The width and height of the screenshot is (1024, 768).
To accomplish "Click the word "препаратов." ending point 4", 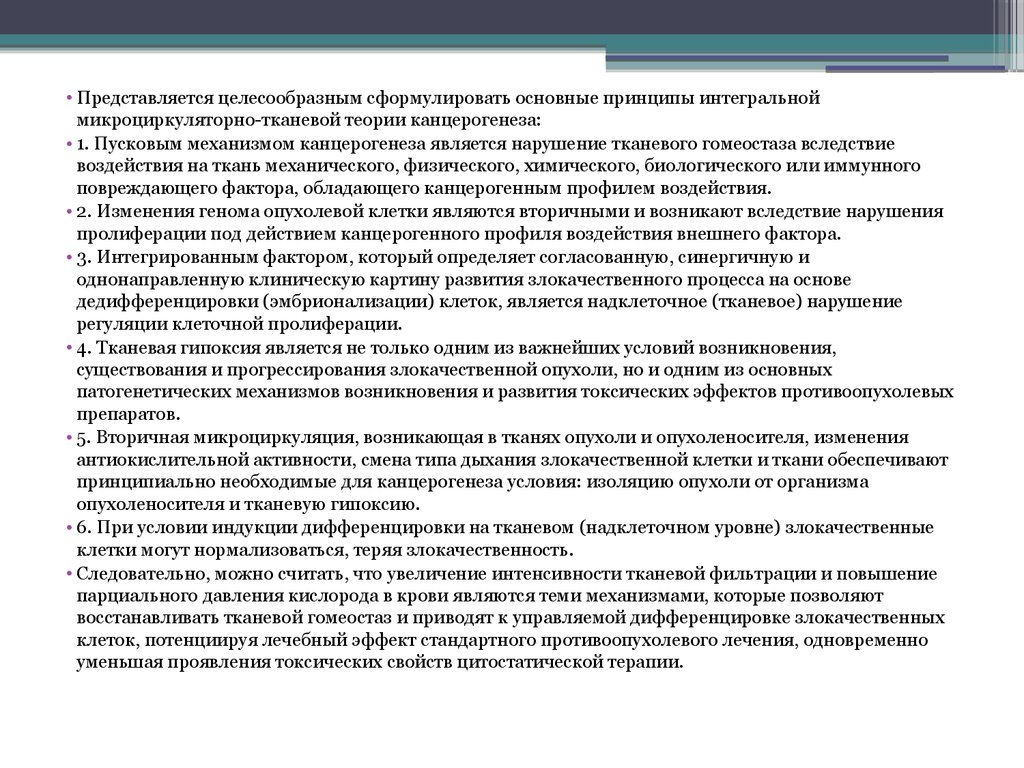I will click(x=115, y=413).
